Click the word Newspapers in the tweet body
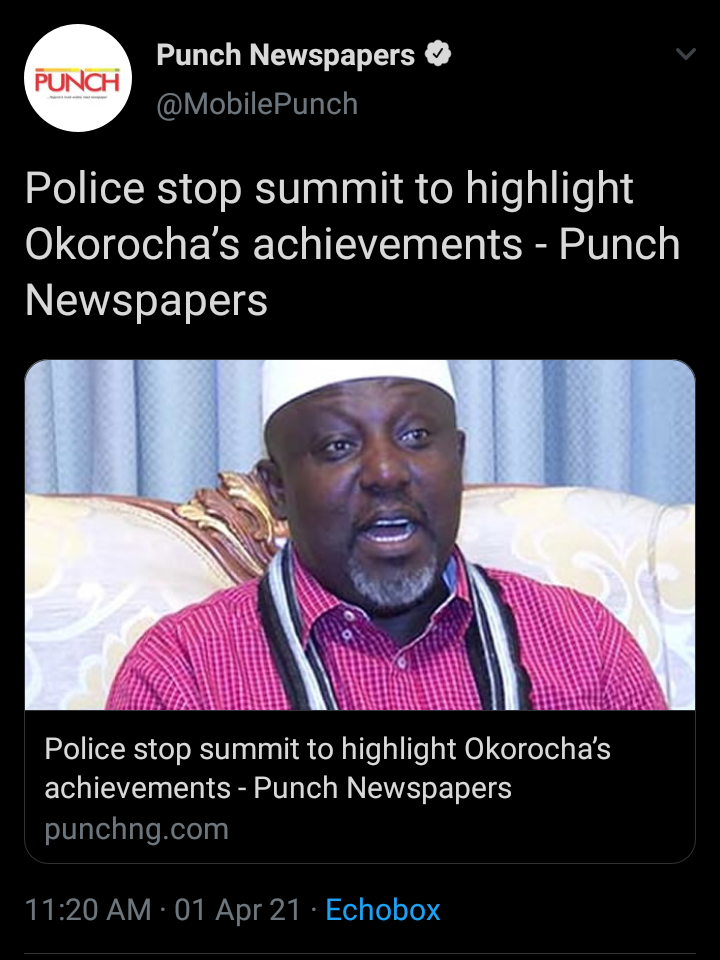 pos(146,301)
